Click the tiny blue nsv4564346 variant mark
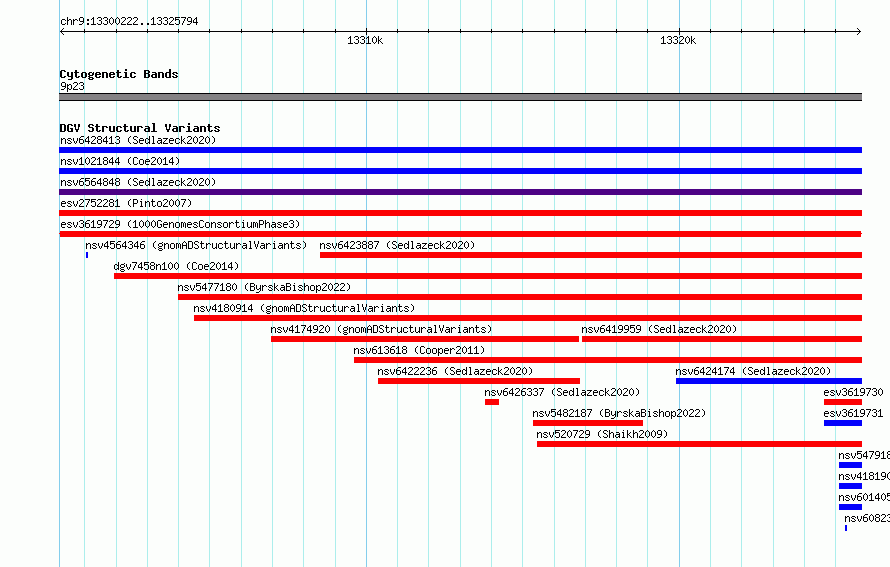 87,255
